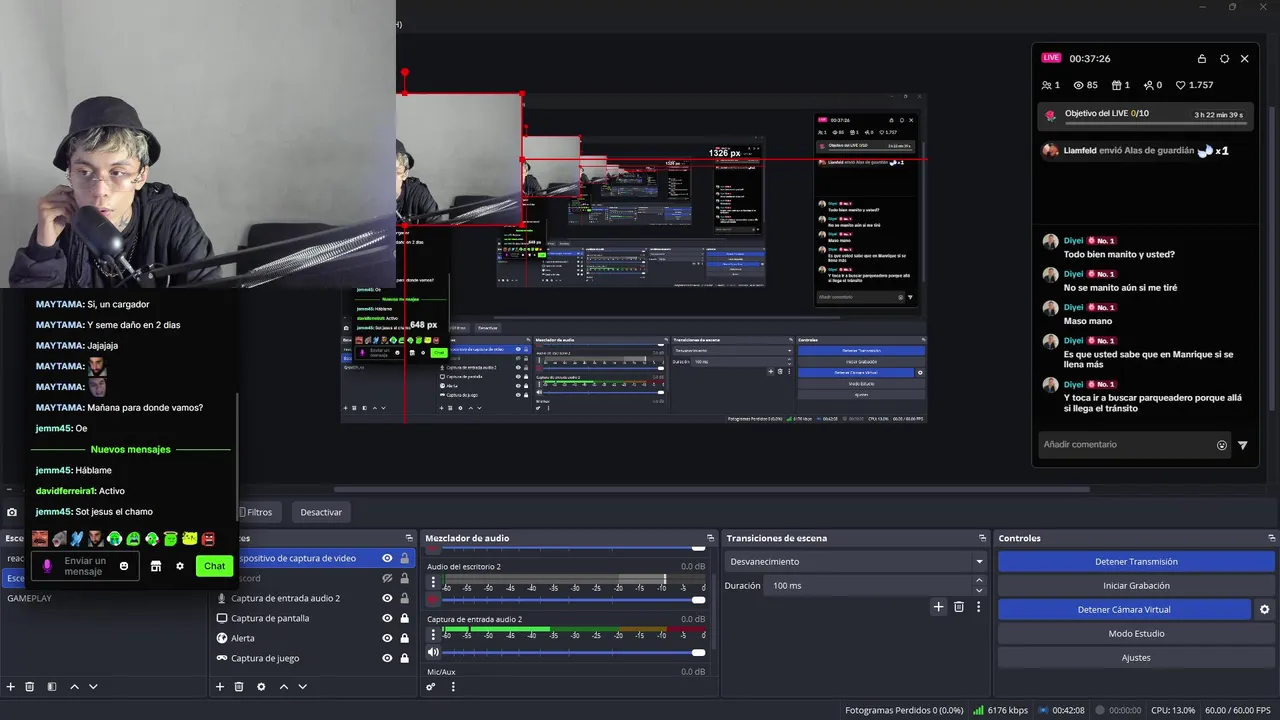The image size is (1280, 720).
Task: Open Ajustes settings
Action: click(1136, 658)
